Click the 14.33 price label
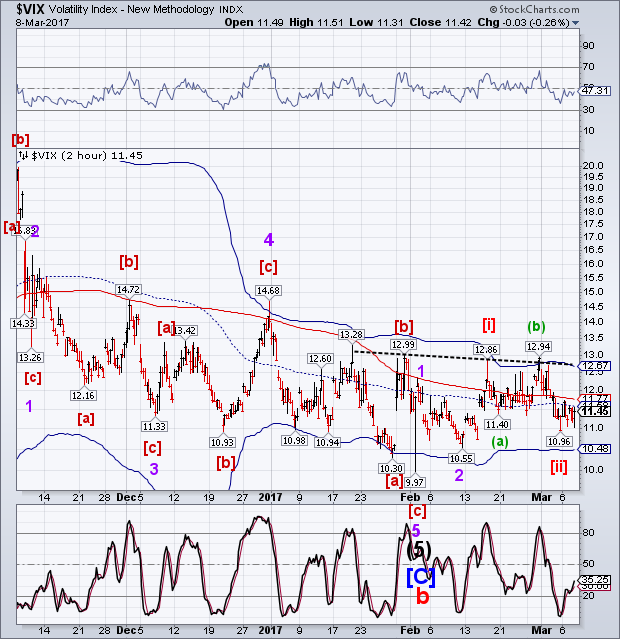Viewport: 620px width, 639px height. click(24, 323)
